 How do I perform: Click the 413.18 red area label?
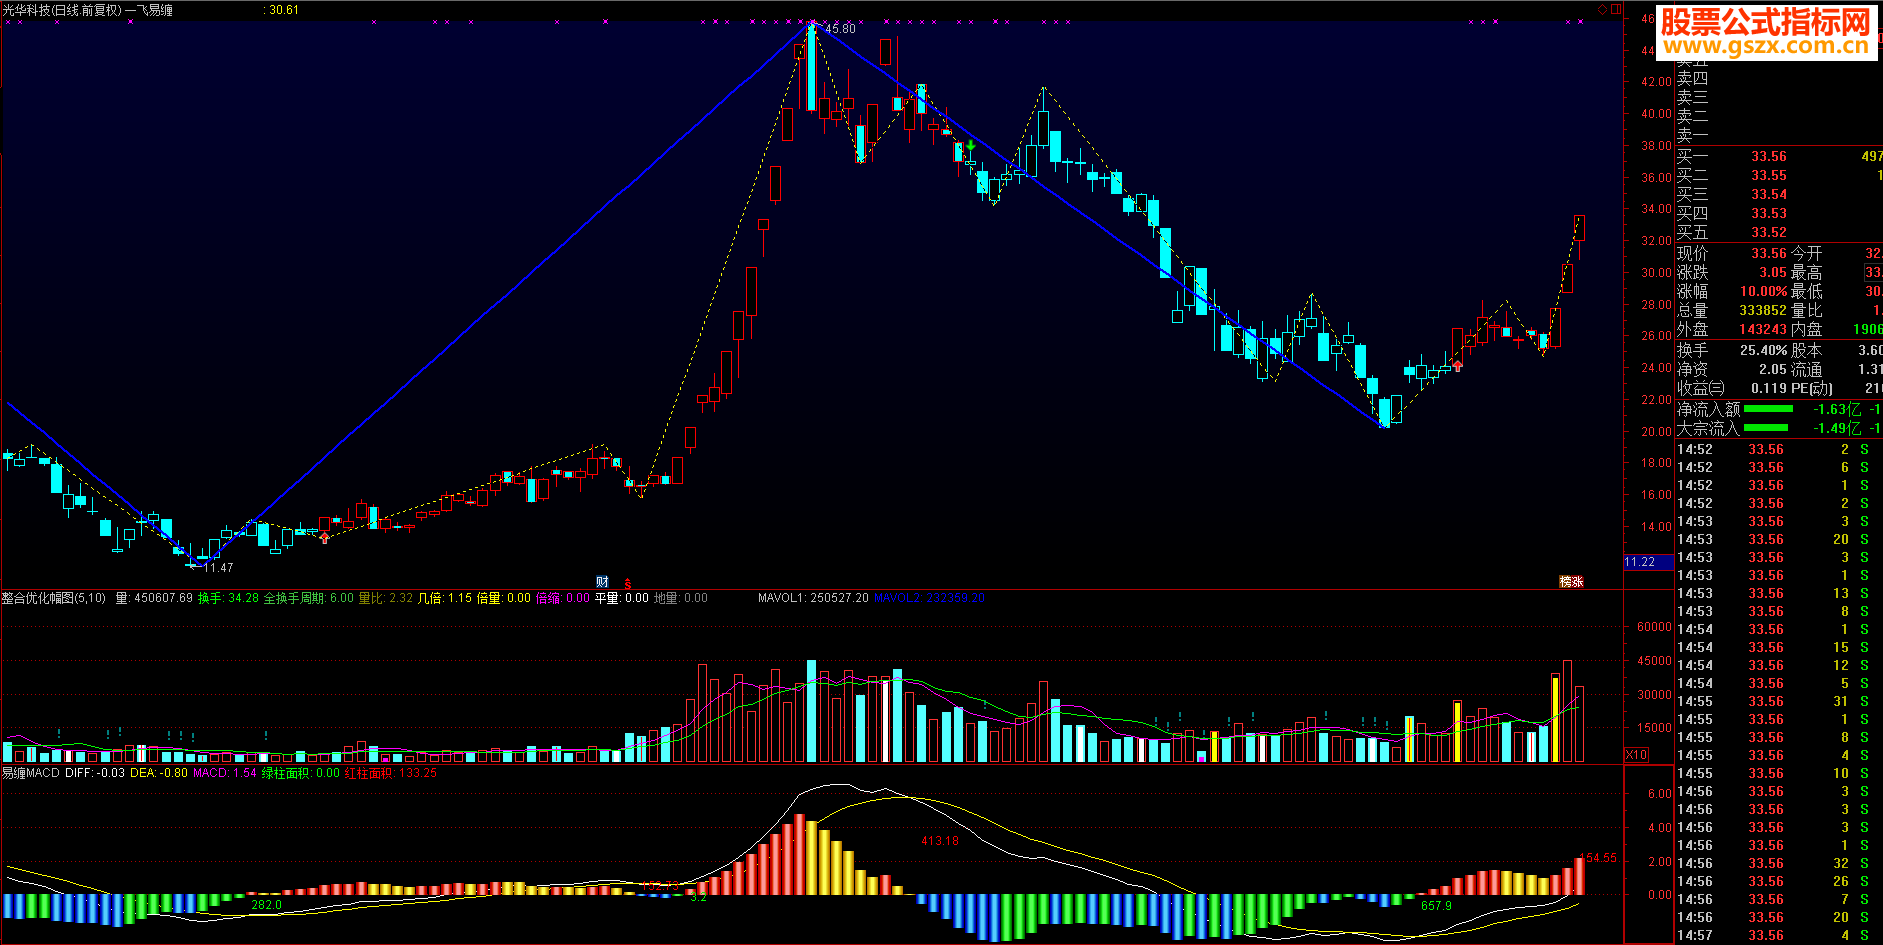[x=940, y=841]
